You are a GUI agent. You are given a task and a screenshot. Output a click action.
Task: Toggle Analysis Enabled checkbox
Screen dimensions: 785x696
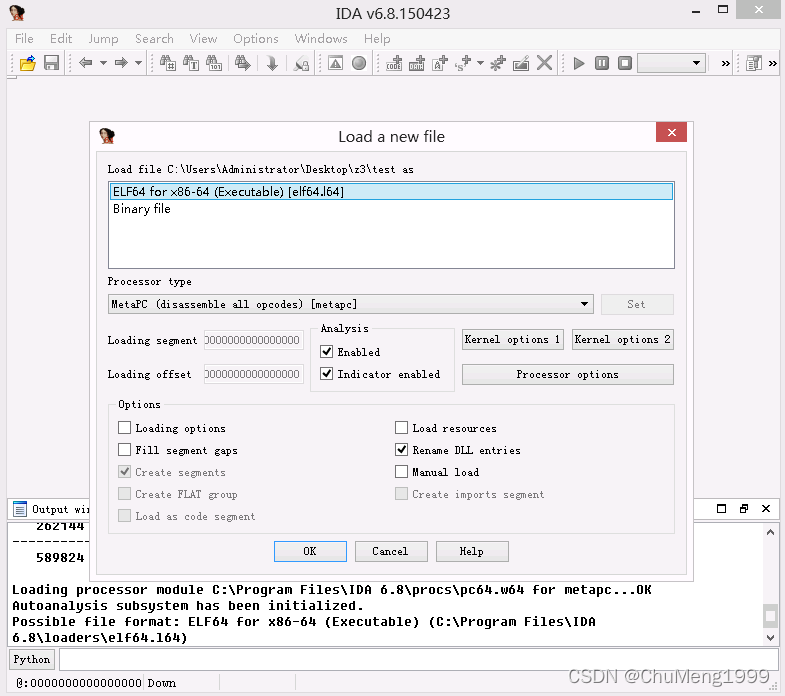(326, 352)
